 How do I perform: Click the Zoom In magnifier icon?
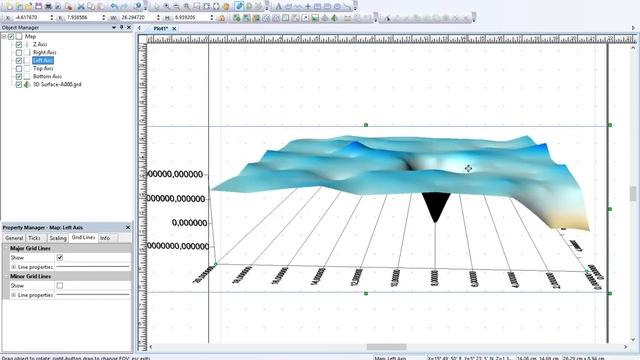167,6
